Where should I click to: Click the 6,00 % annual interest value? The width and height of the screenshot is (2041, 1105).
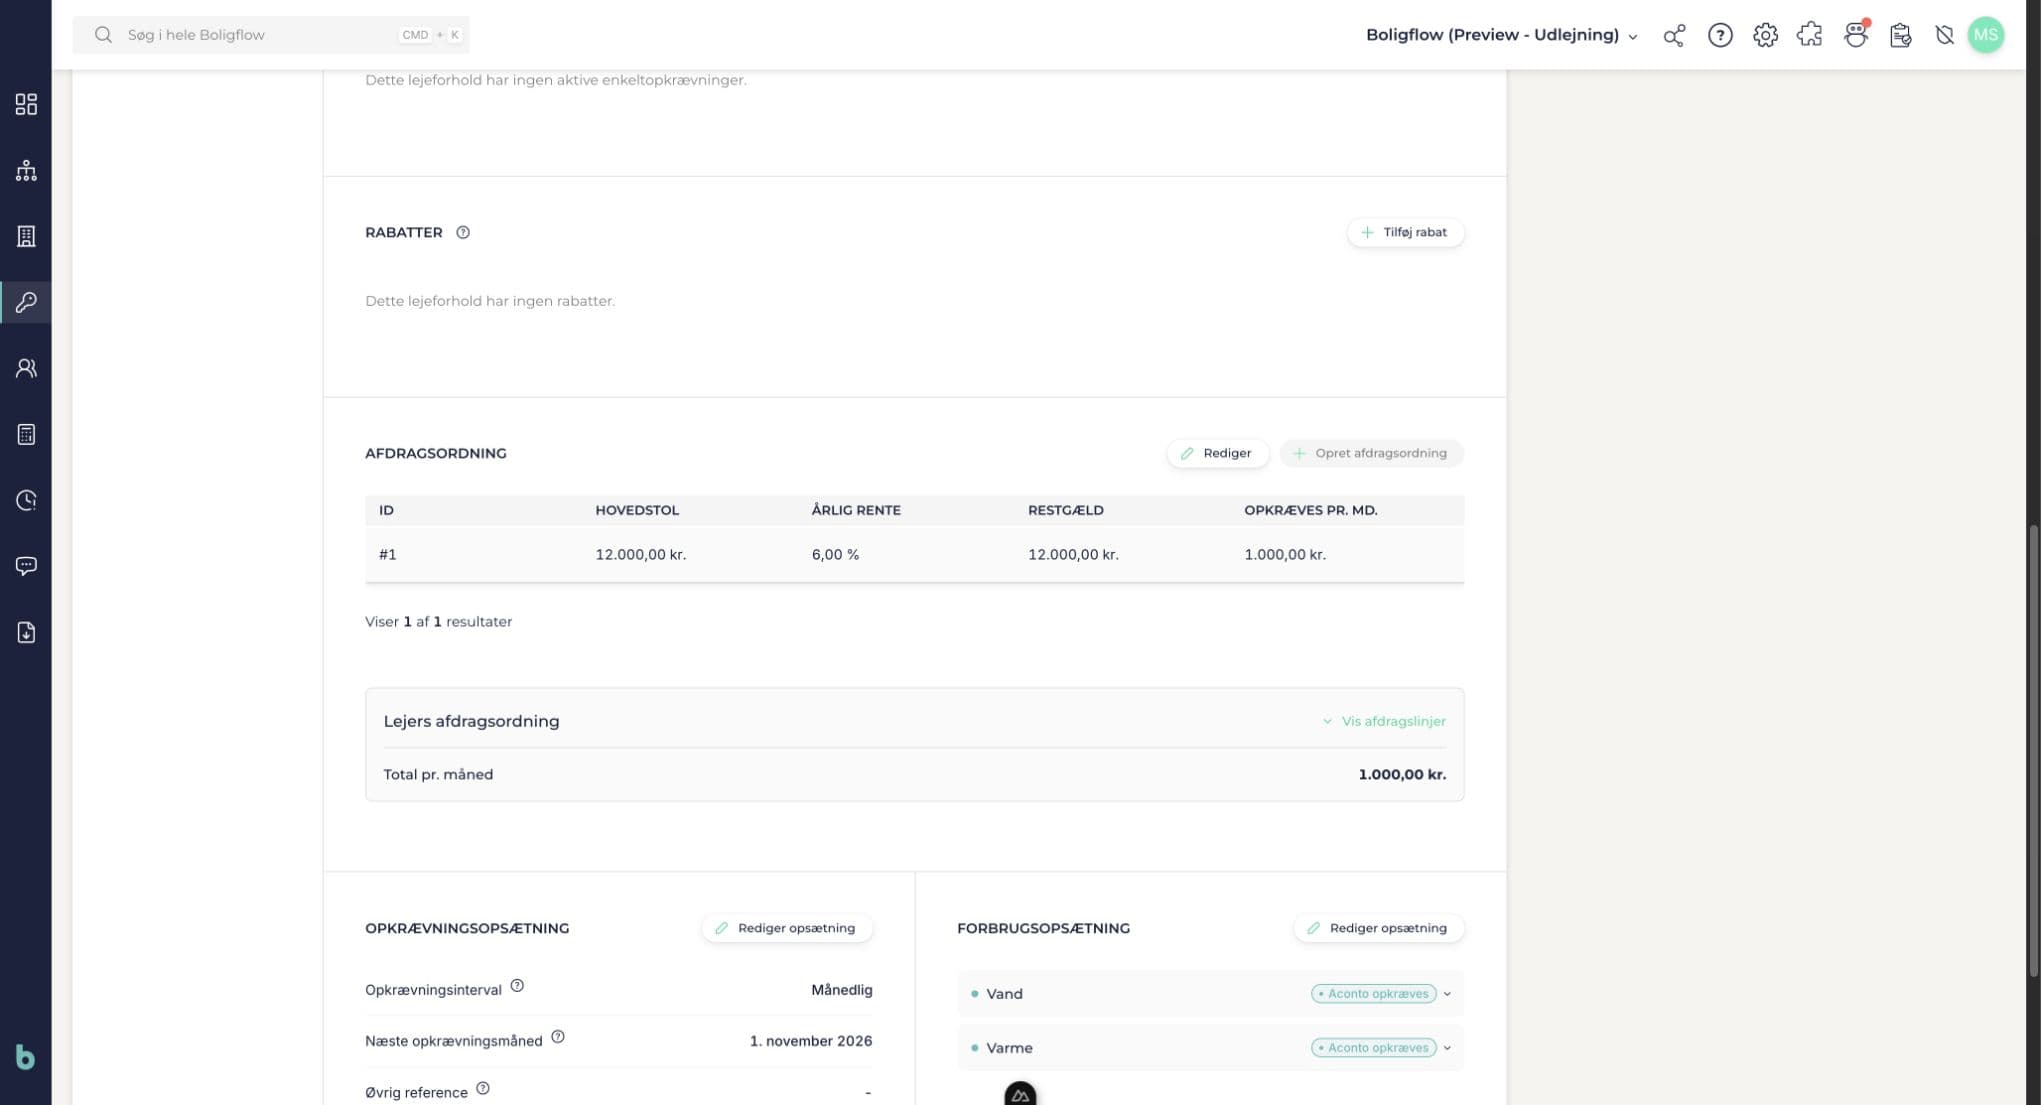click(835, 554)
